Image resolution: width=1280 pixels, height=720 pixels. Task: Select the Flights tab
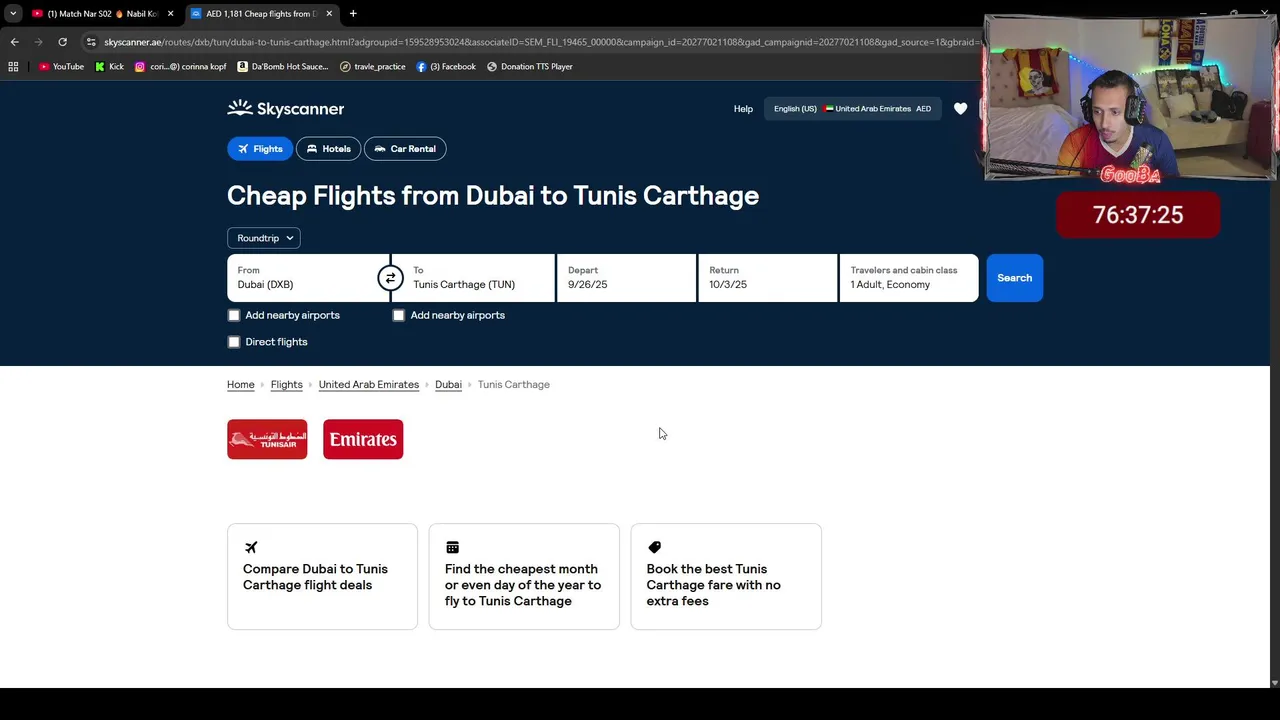(x=259, y=149)
